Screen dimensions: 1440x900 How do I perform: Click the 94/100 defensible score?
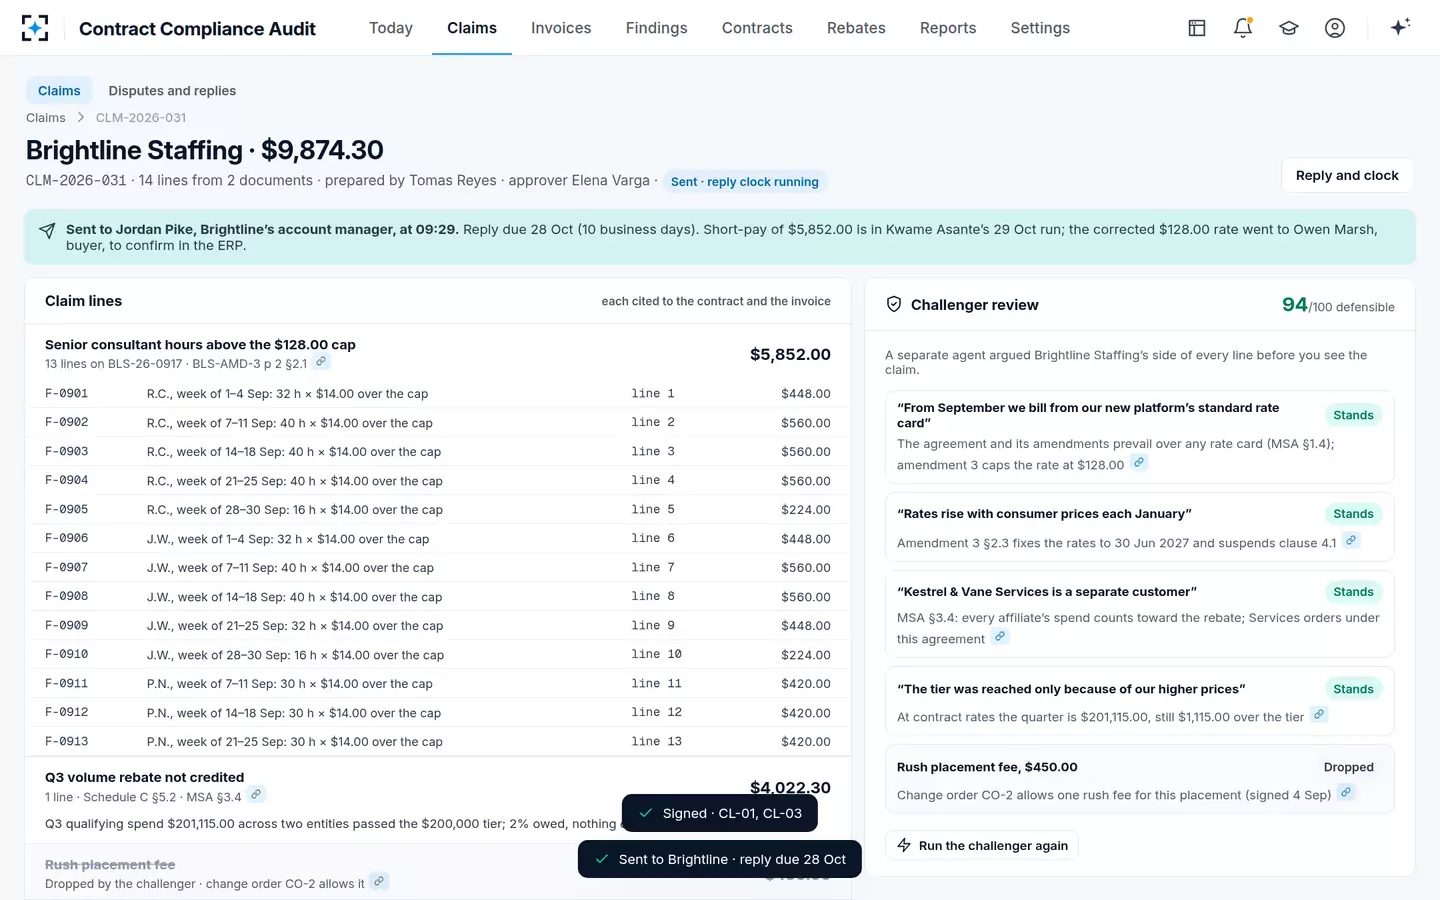[x=1338, y=305]
